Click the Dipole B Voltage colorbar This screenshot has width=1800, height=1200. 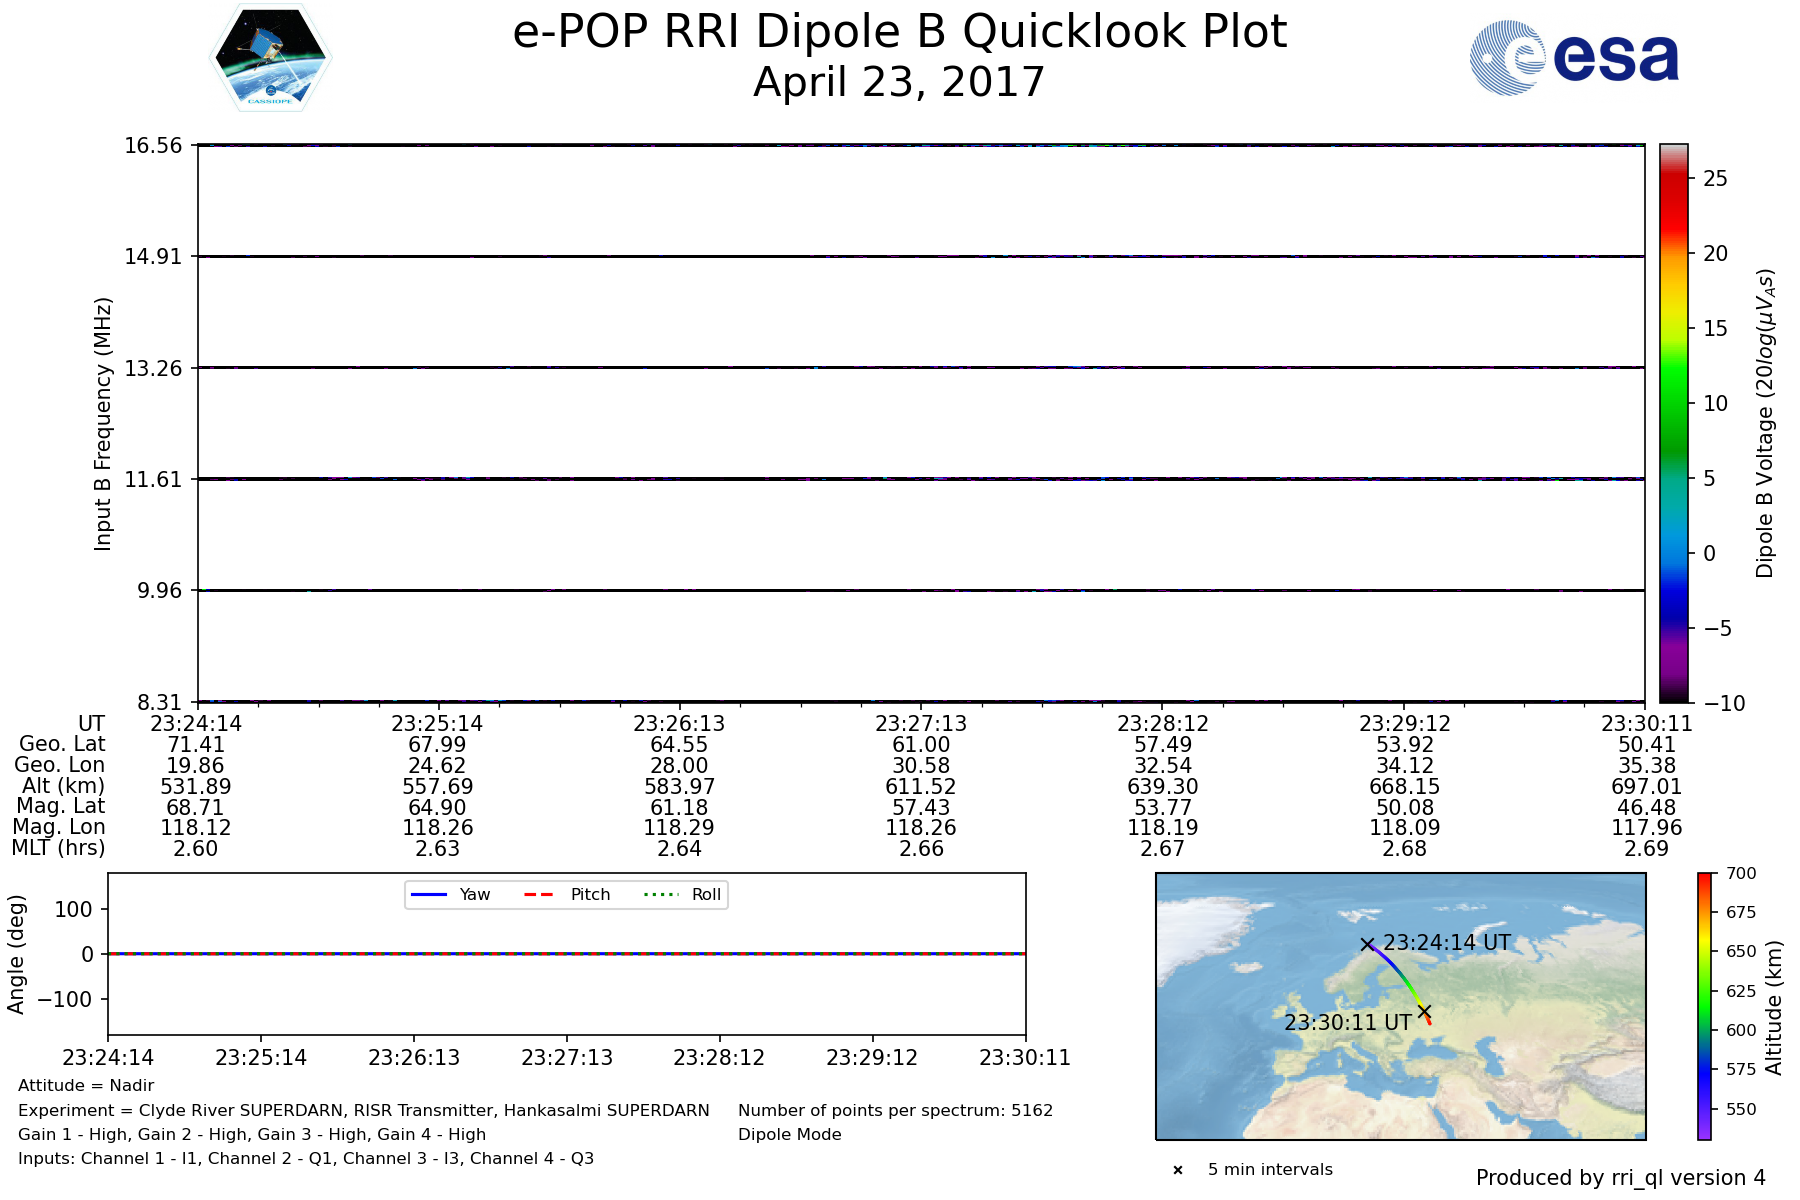pos(1674,423)
